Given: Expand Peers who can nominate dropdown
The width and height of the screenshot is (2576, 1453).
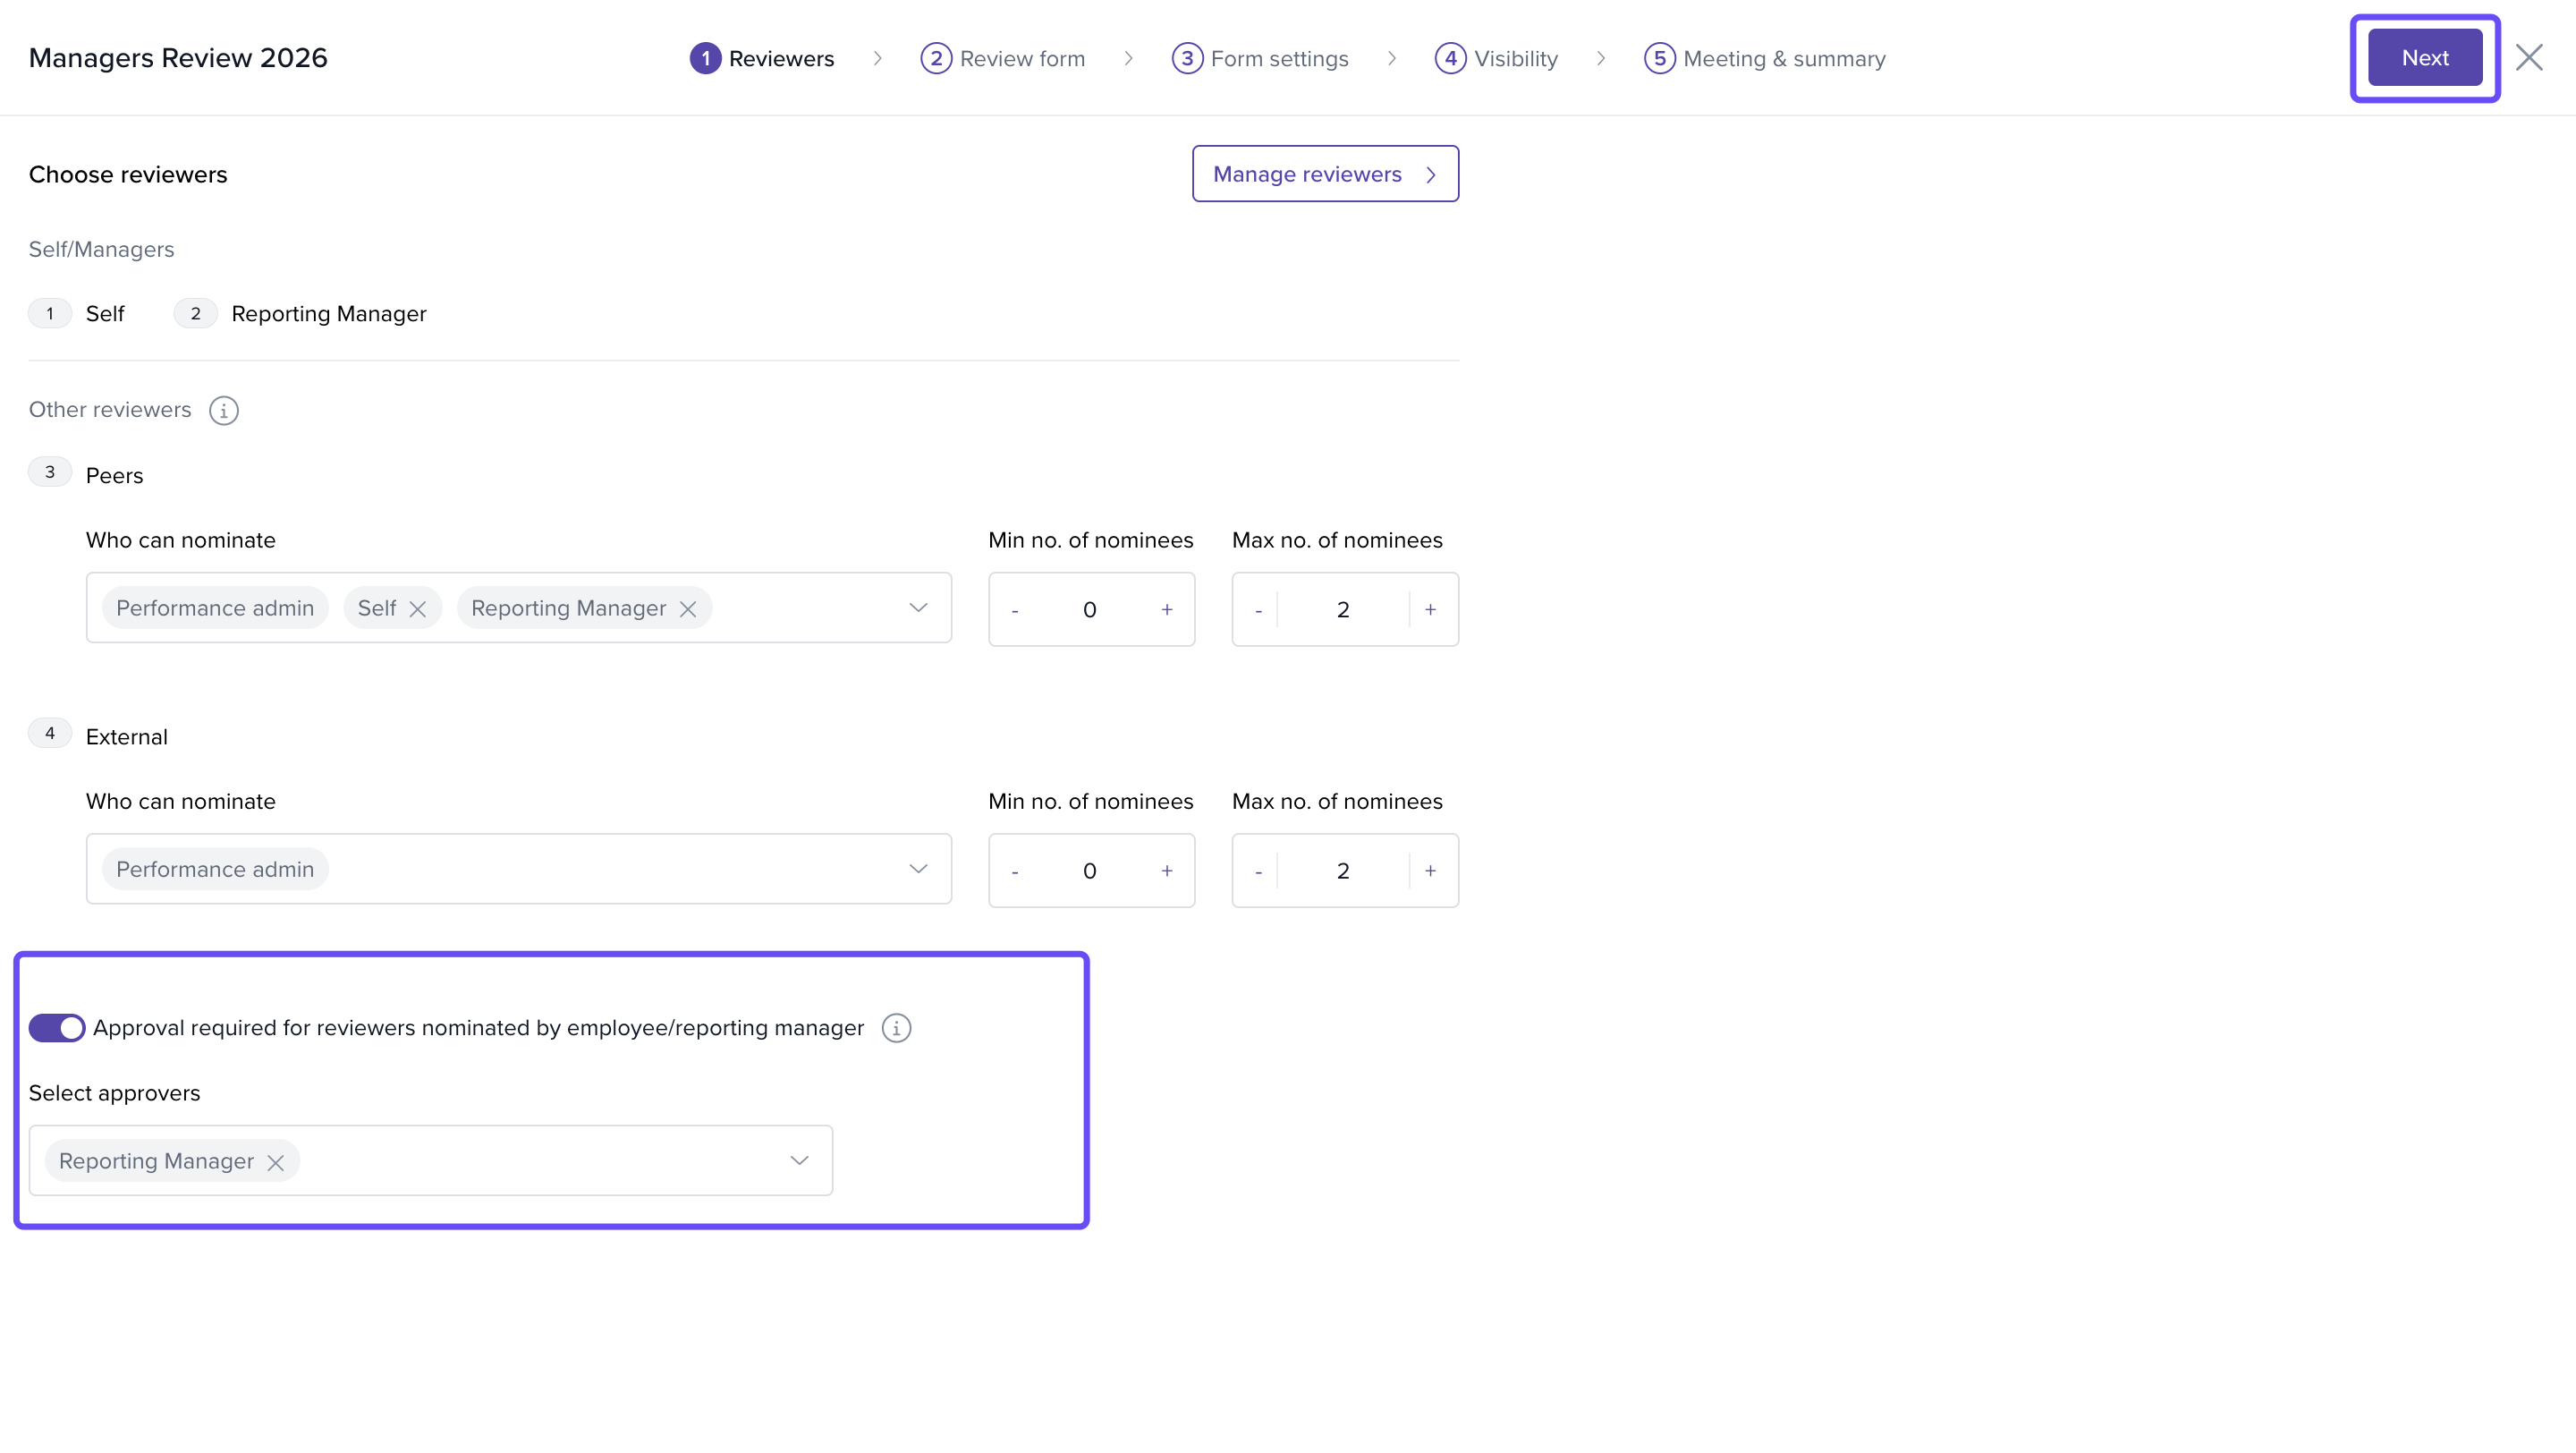Looking at the screenshot, I should pyautogui.click(x=918, y=608).
